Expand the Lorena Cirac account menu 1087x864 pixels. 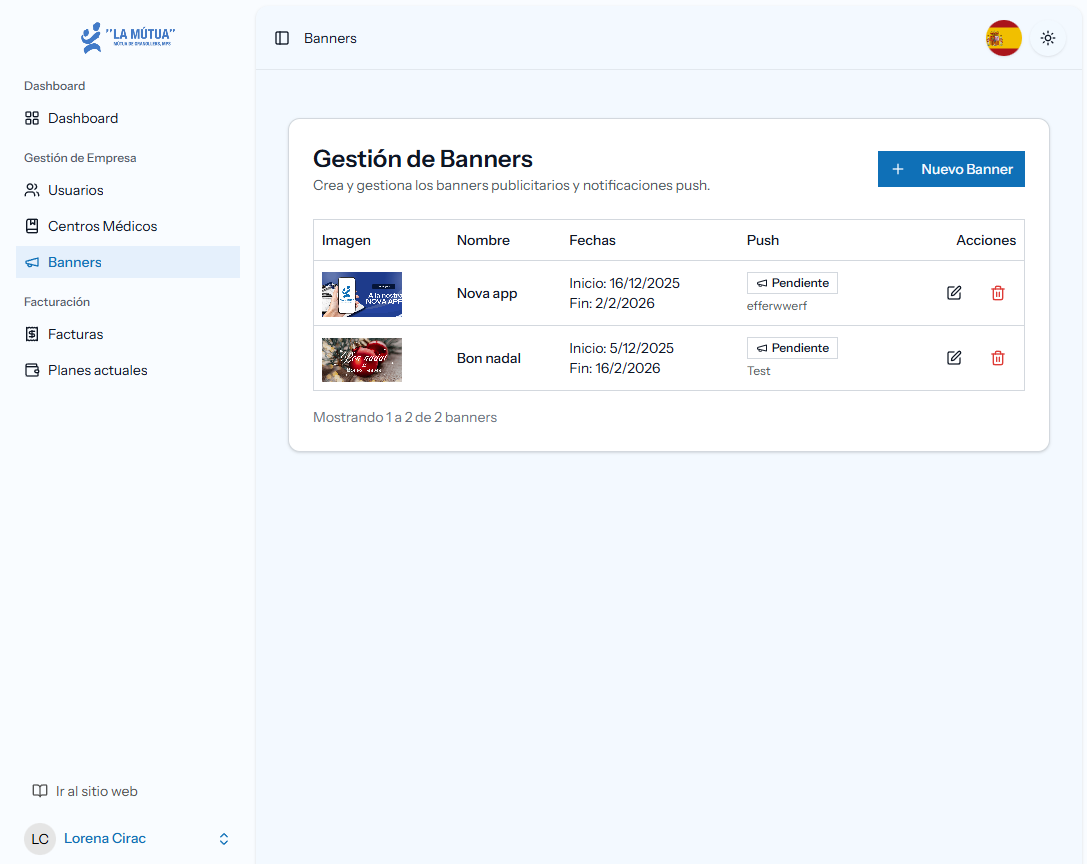tap(104, 839)
